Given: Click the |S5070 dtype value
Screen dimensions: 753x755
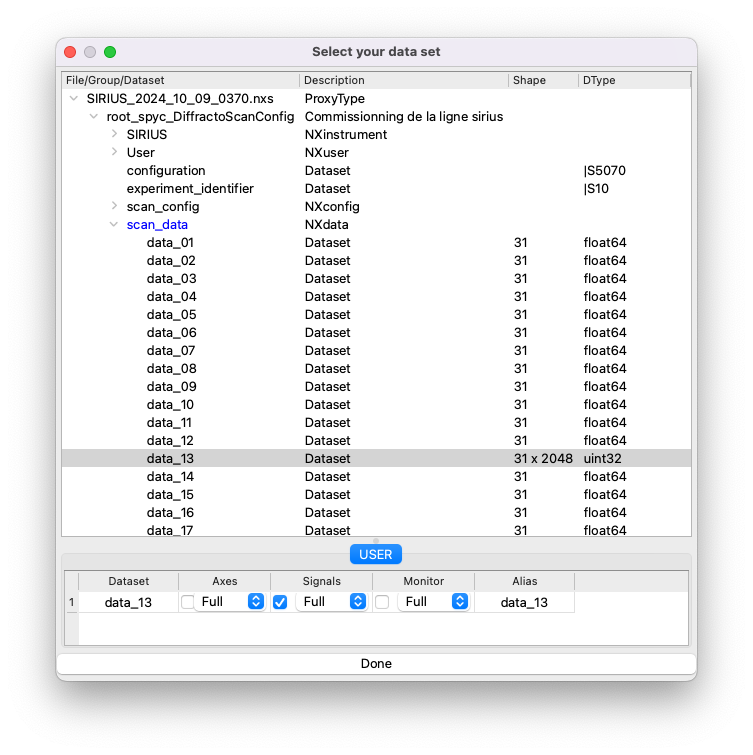Looking at the screenshot, I should [x=604, y=170].
